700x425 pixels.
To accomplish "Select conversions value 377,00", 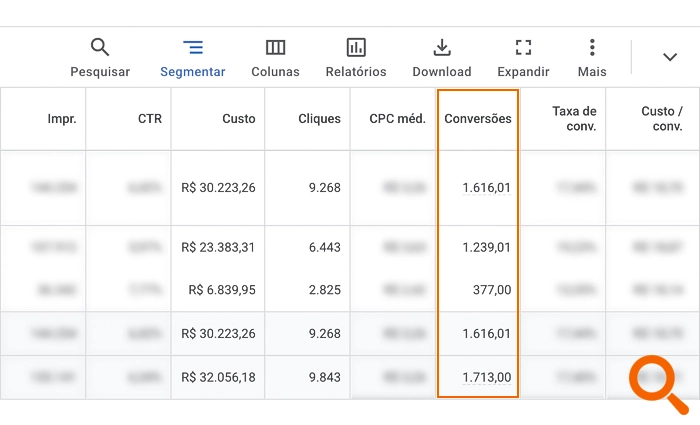I will (492, 290).
